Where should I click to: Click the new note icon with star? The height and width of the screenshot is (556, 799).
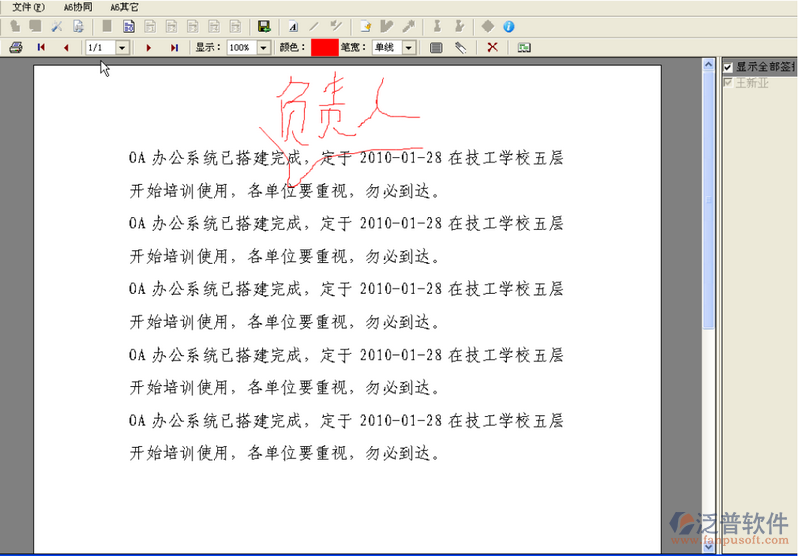pyautogui.click(x=365, y=26)
